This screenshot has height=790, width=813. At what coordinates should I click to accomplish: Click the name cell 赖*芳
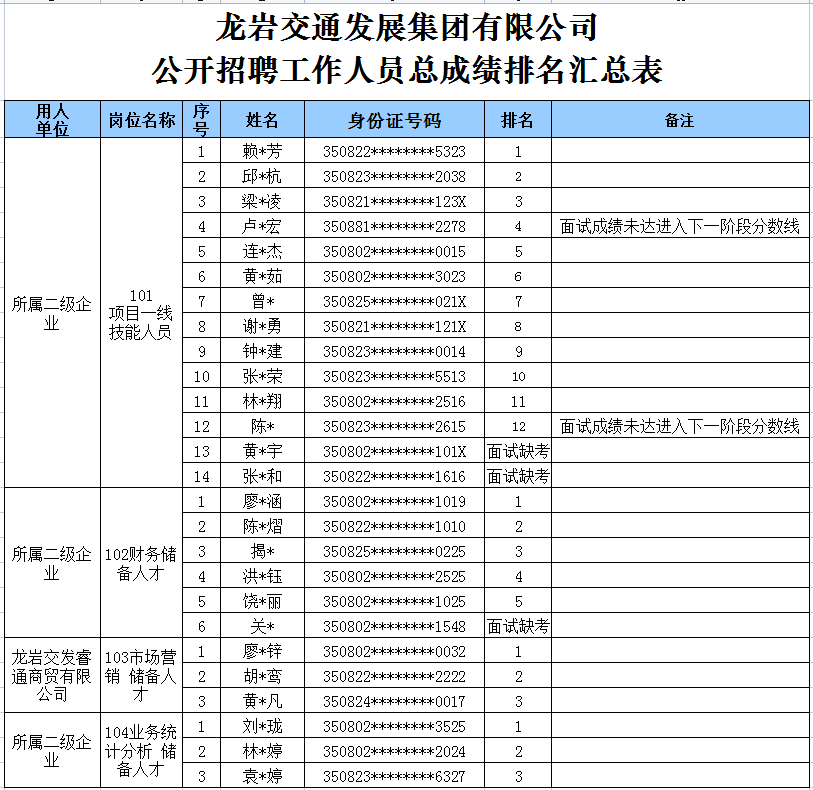tap(262, 151)
